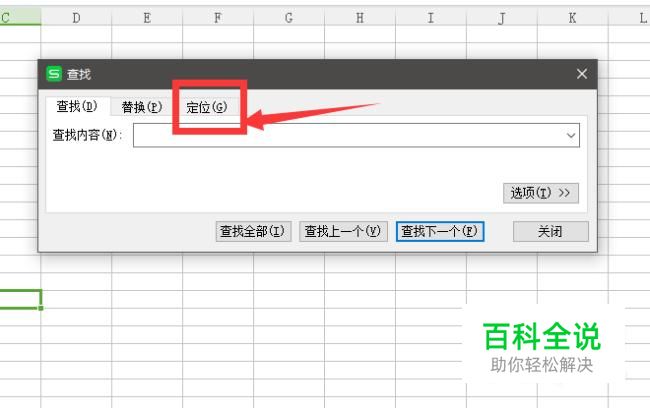650x408 pixels.
Task: Expand options with 选项(T) button
Action: tap(541, 193)
